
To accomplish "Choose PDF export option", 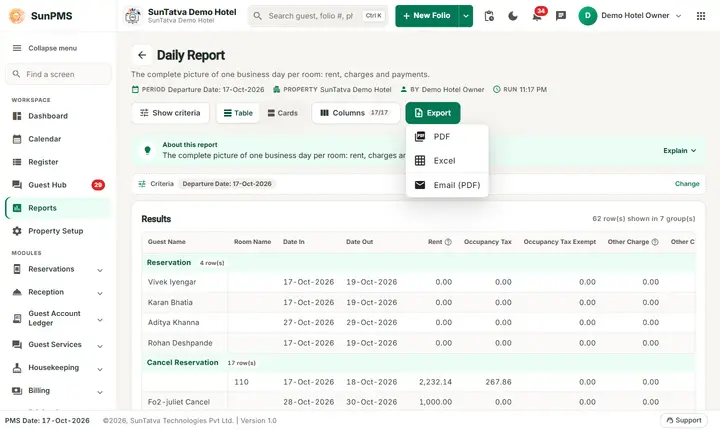I will click(x=447, y=137).
